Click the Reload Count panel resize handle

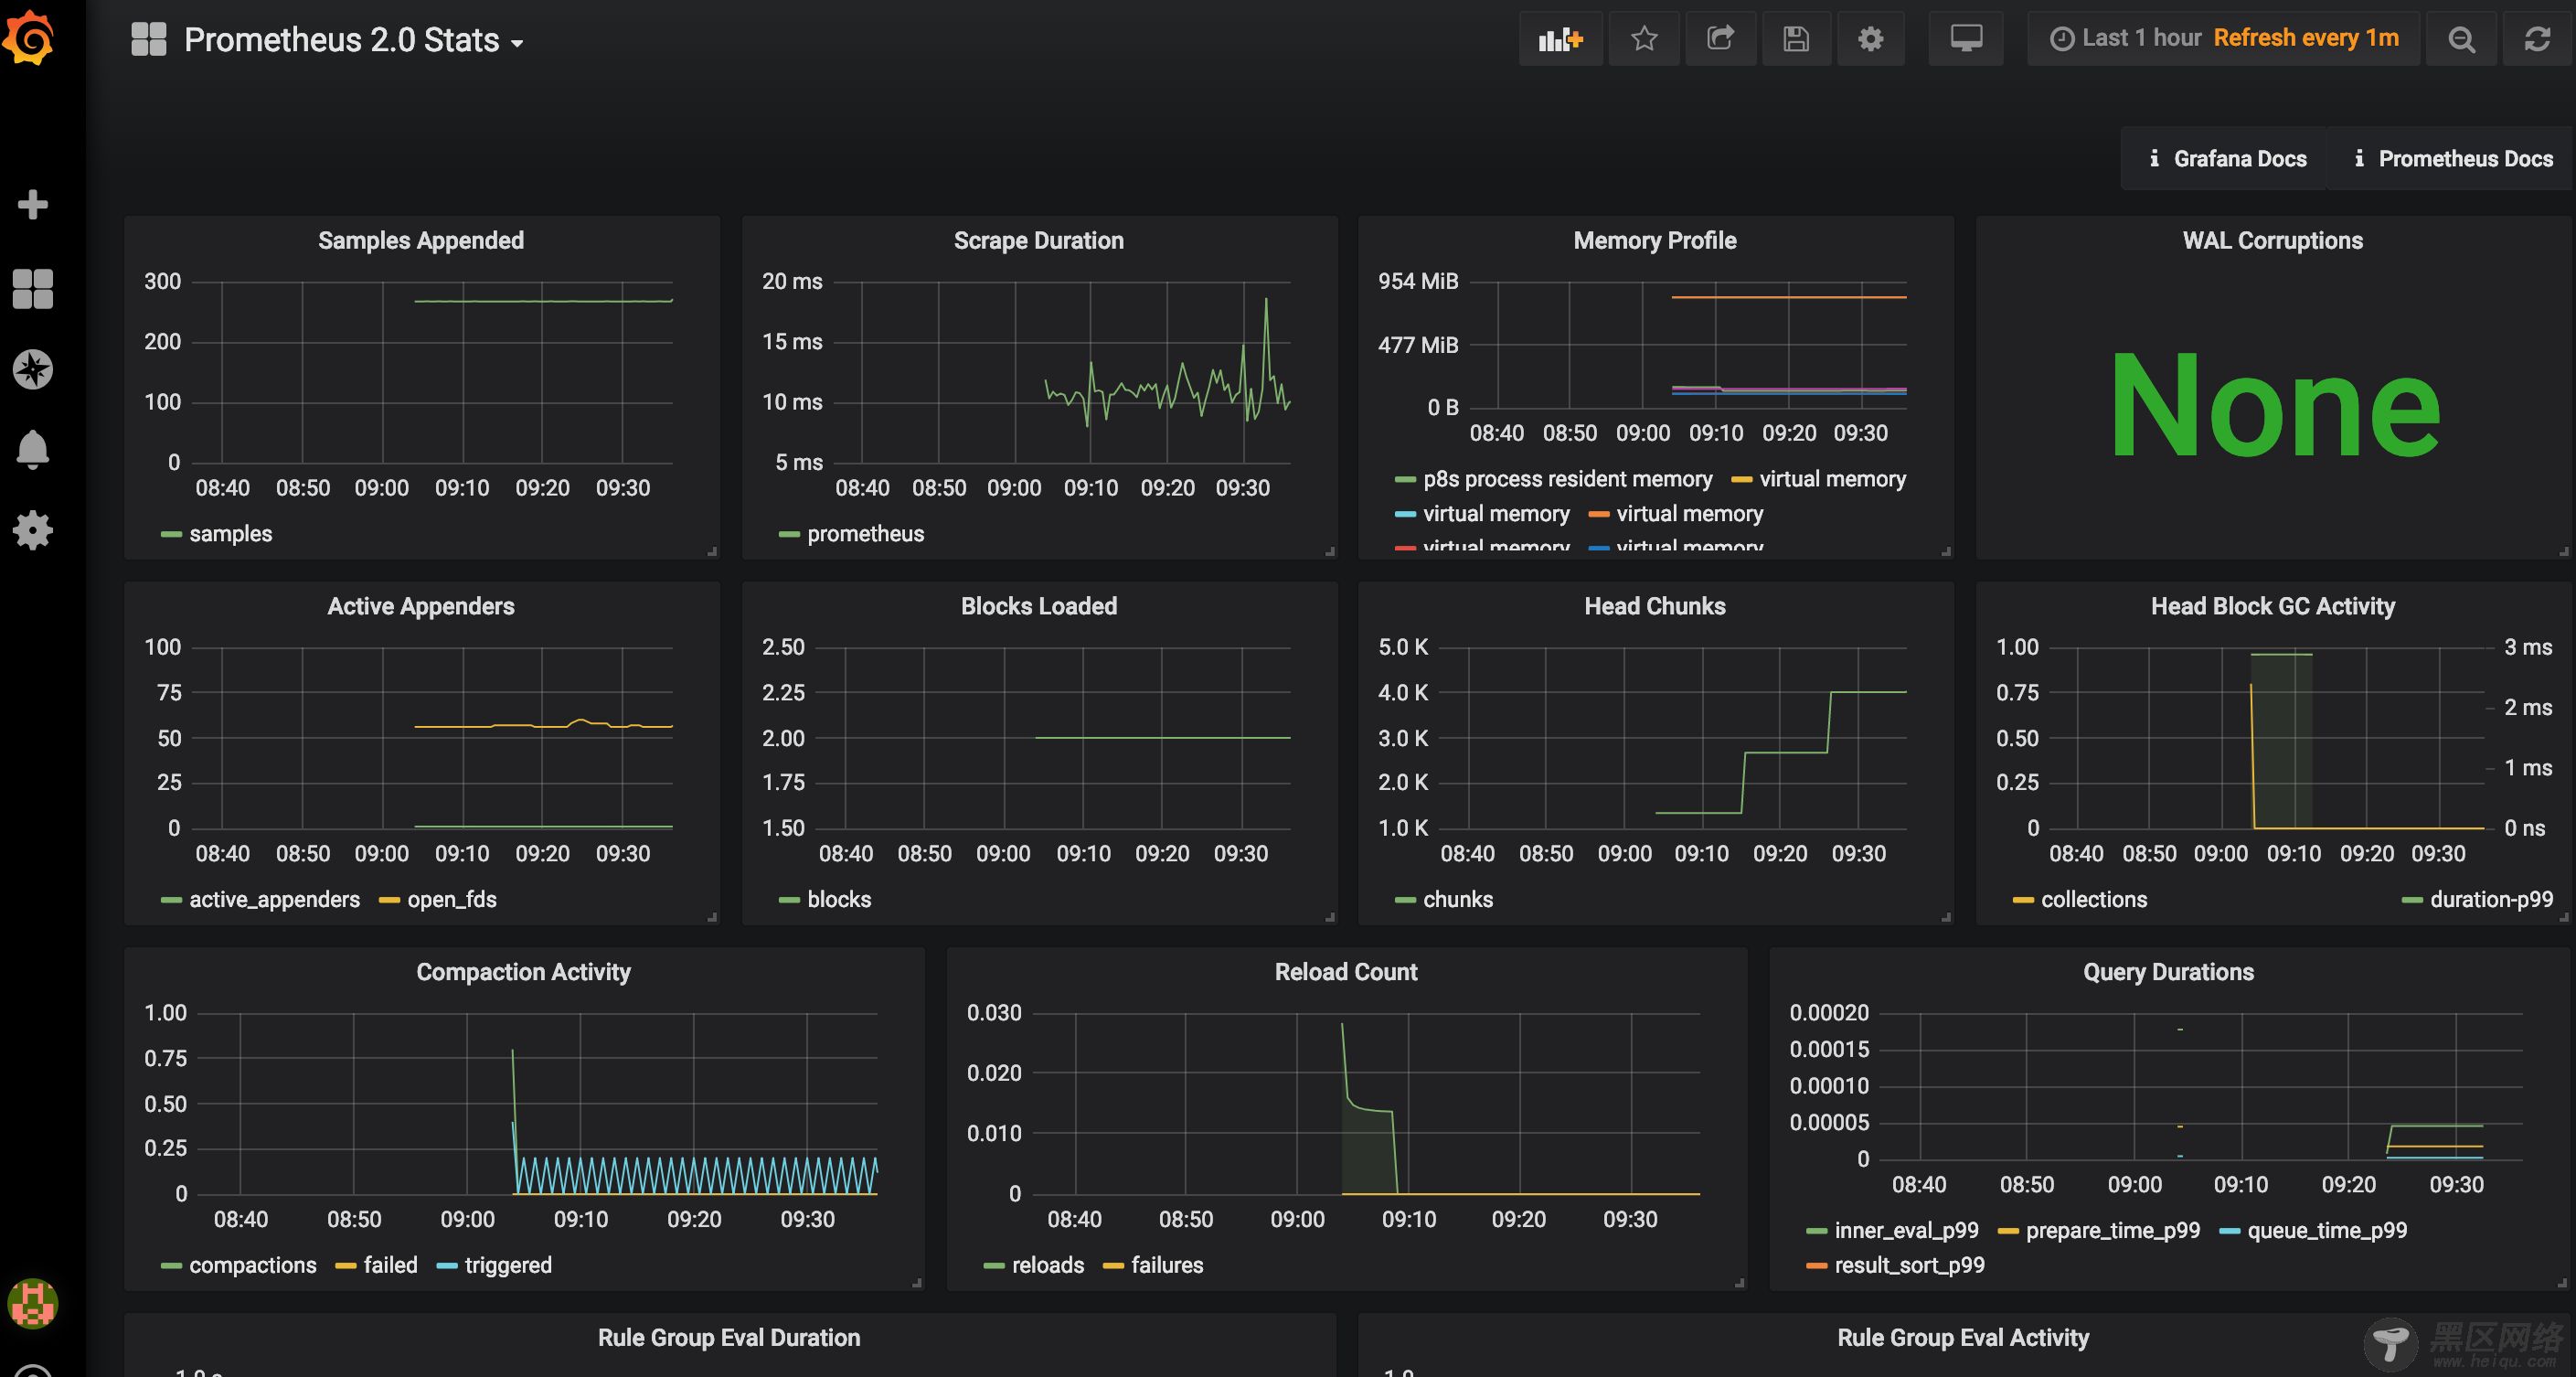(1740, 1283)
